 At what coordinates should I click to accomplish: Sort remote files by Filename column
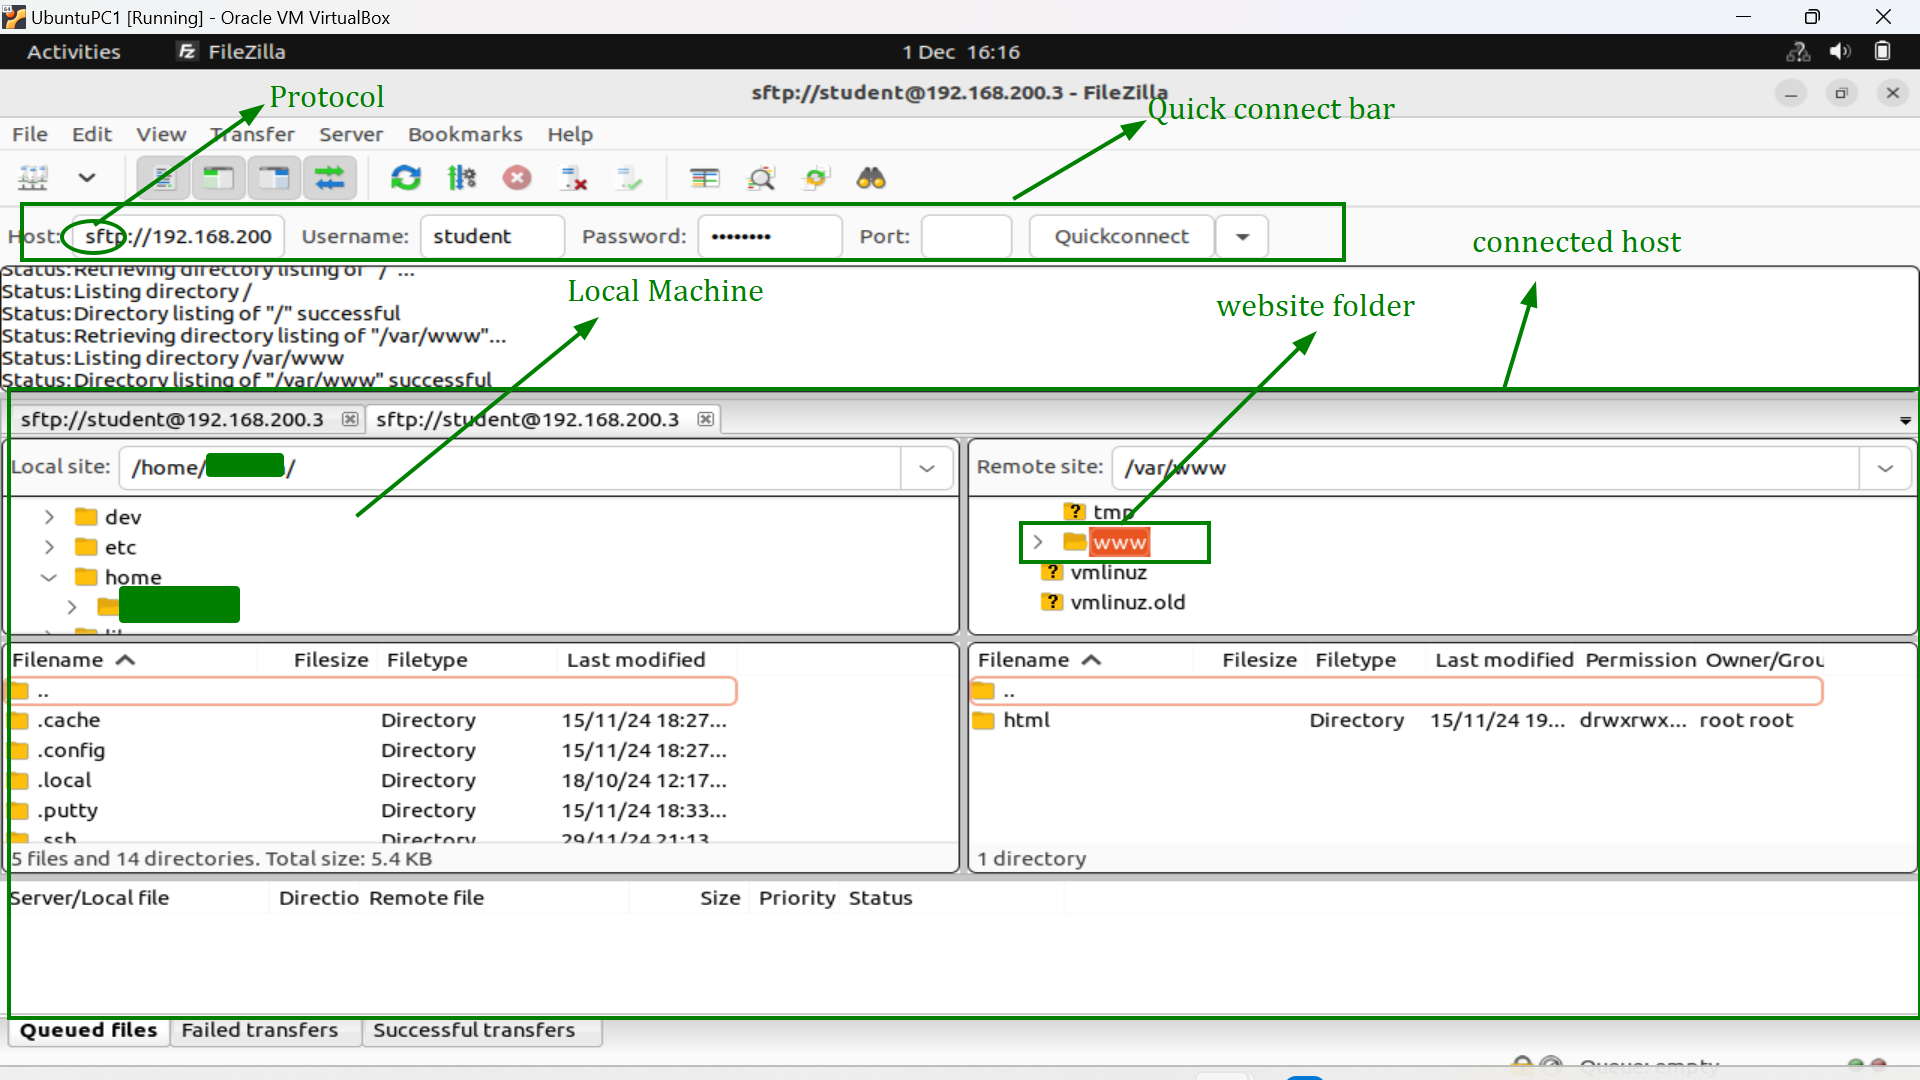(1082, 660)
